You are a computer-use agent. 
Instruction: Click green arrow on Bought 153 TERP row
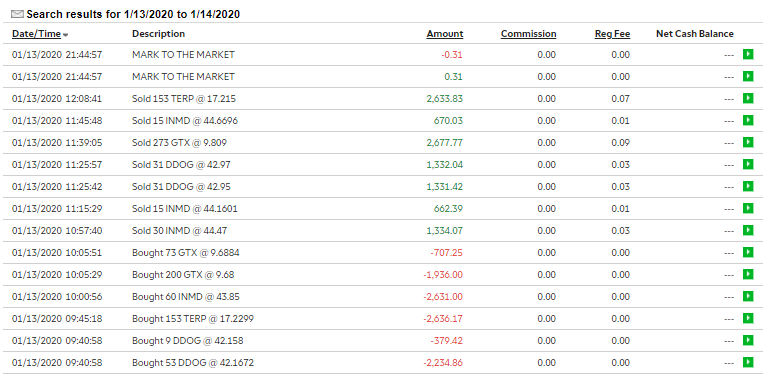click(x=748, y=318)
